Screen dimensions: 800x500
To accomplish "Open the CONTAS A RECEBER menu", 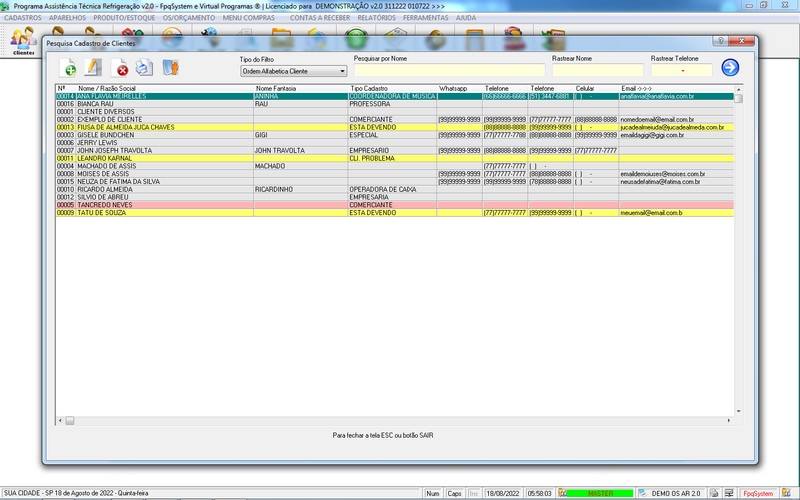I will coord(320,18).
